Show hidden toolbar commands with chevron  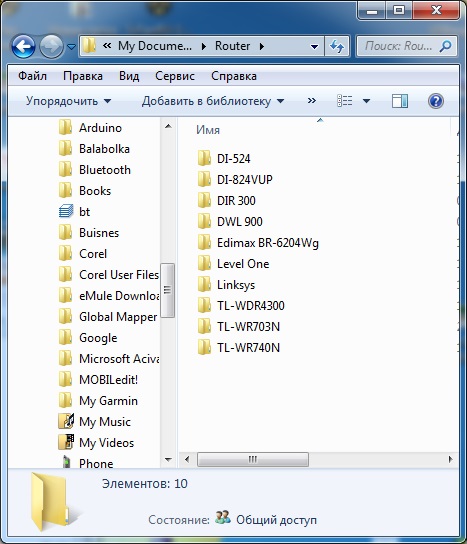tap(312, 101)
